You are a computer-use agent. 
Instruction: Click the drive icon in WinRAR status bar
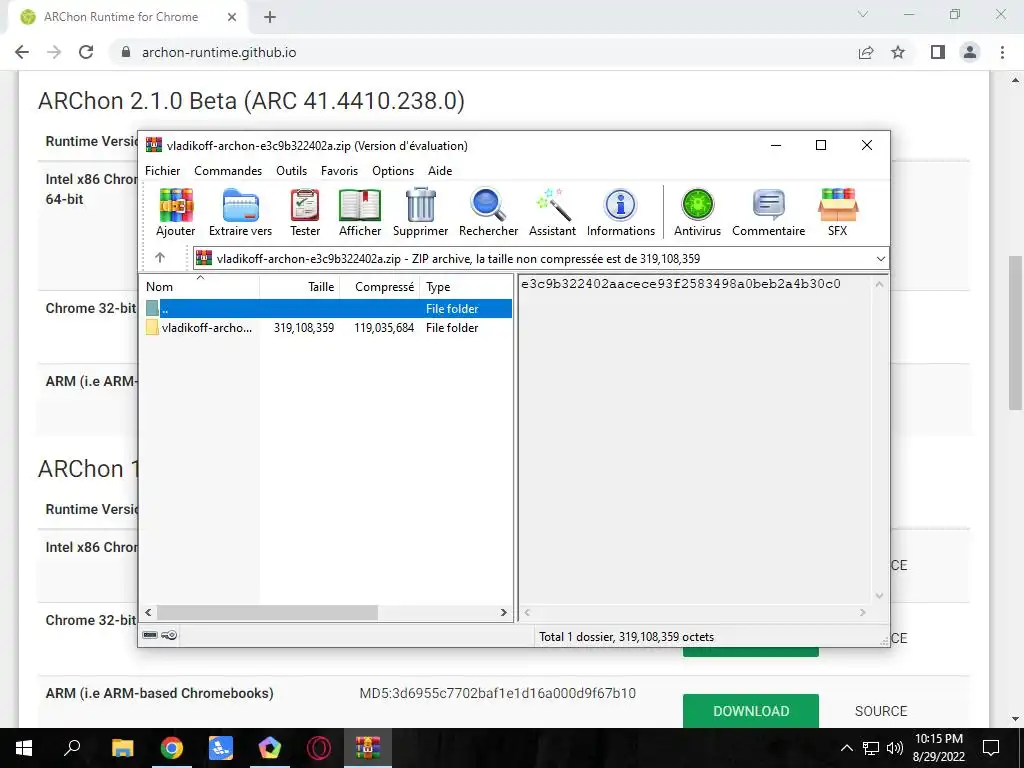point(150,635)
